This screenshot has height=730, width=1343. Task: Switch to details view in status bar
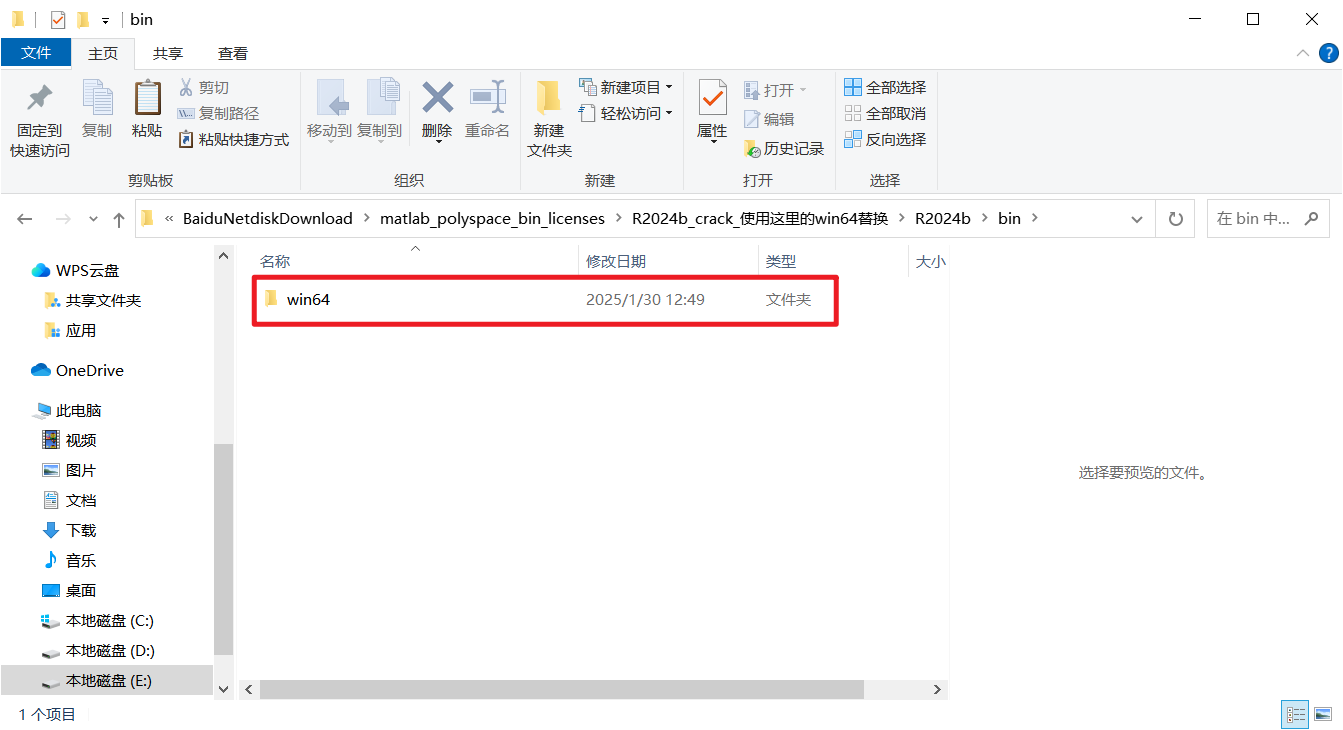click(x=1296, y=715)
